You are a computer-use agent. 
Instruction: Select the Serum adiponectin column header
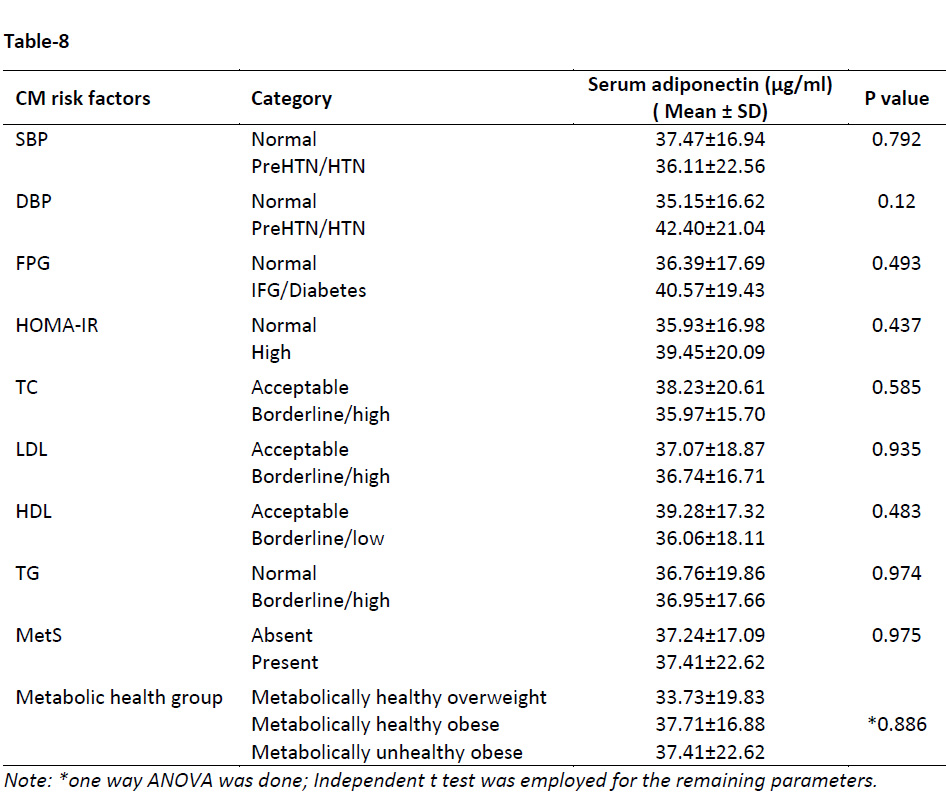710,97
